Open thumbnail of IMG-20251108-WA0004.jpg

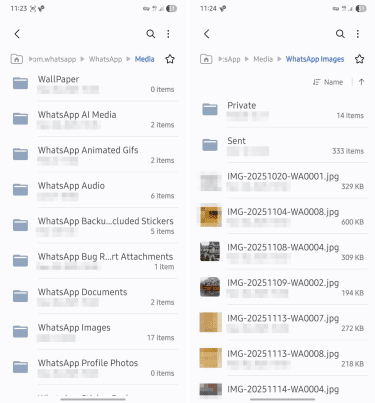tap(210, 251)
